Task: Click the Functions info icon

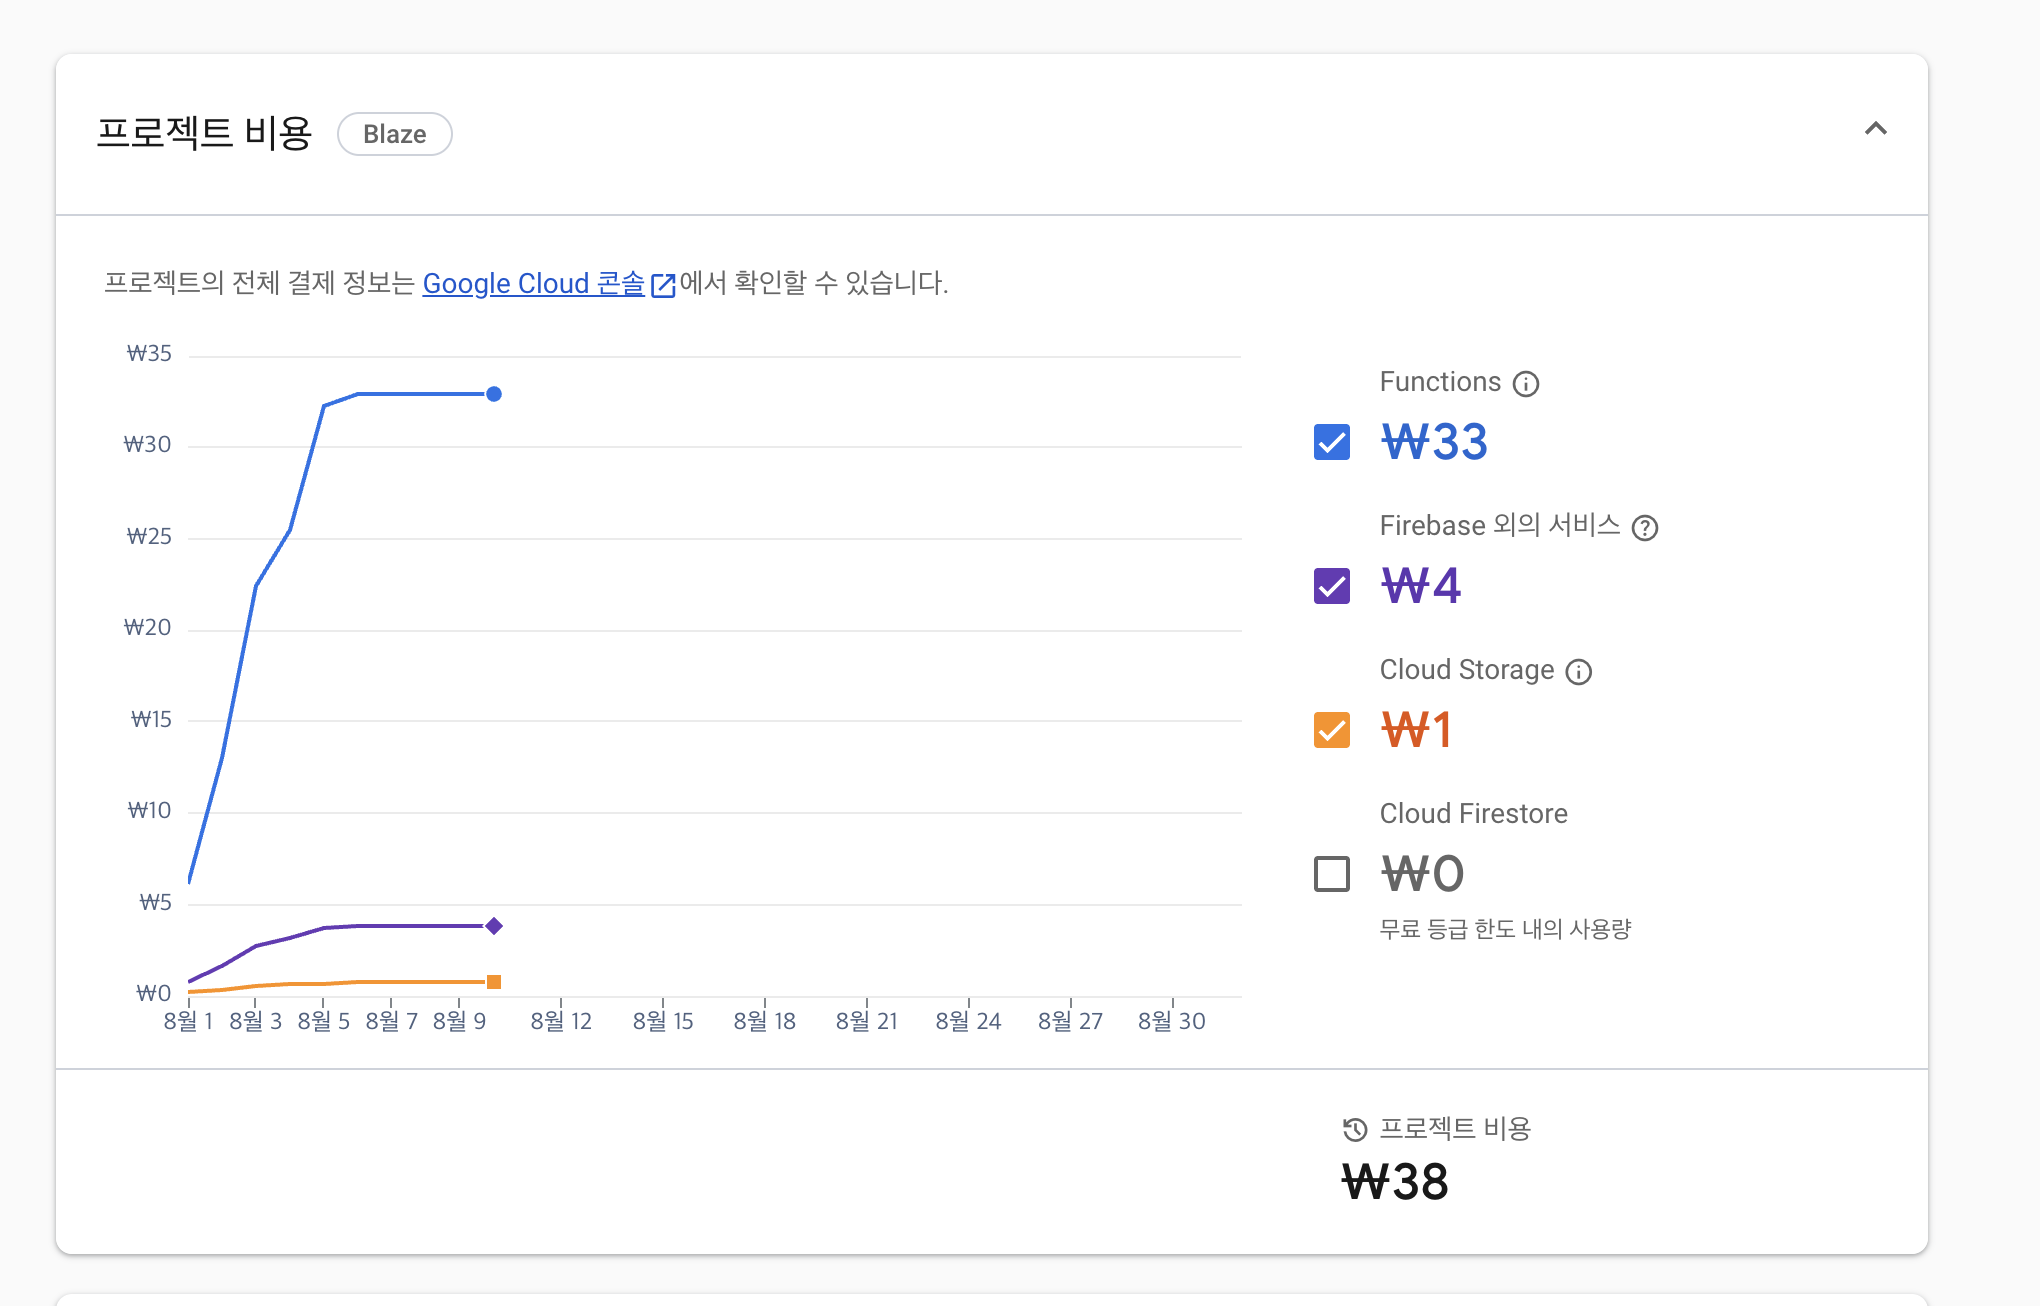Action: [x=1525, y=384]
